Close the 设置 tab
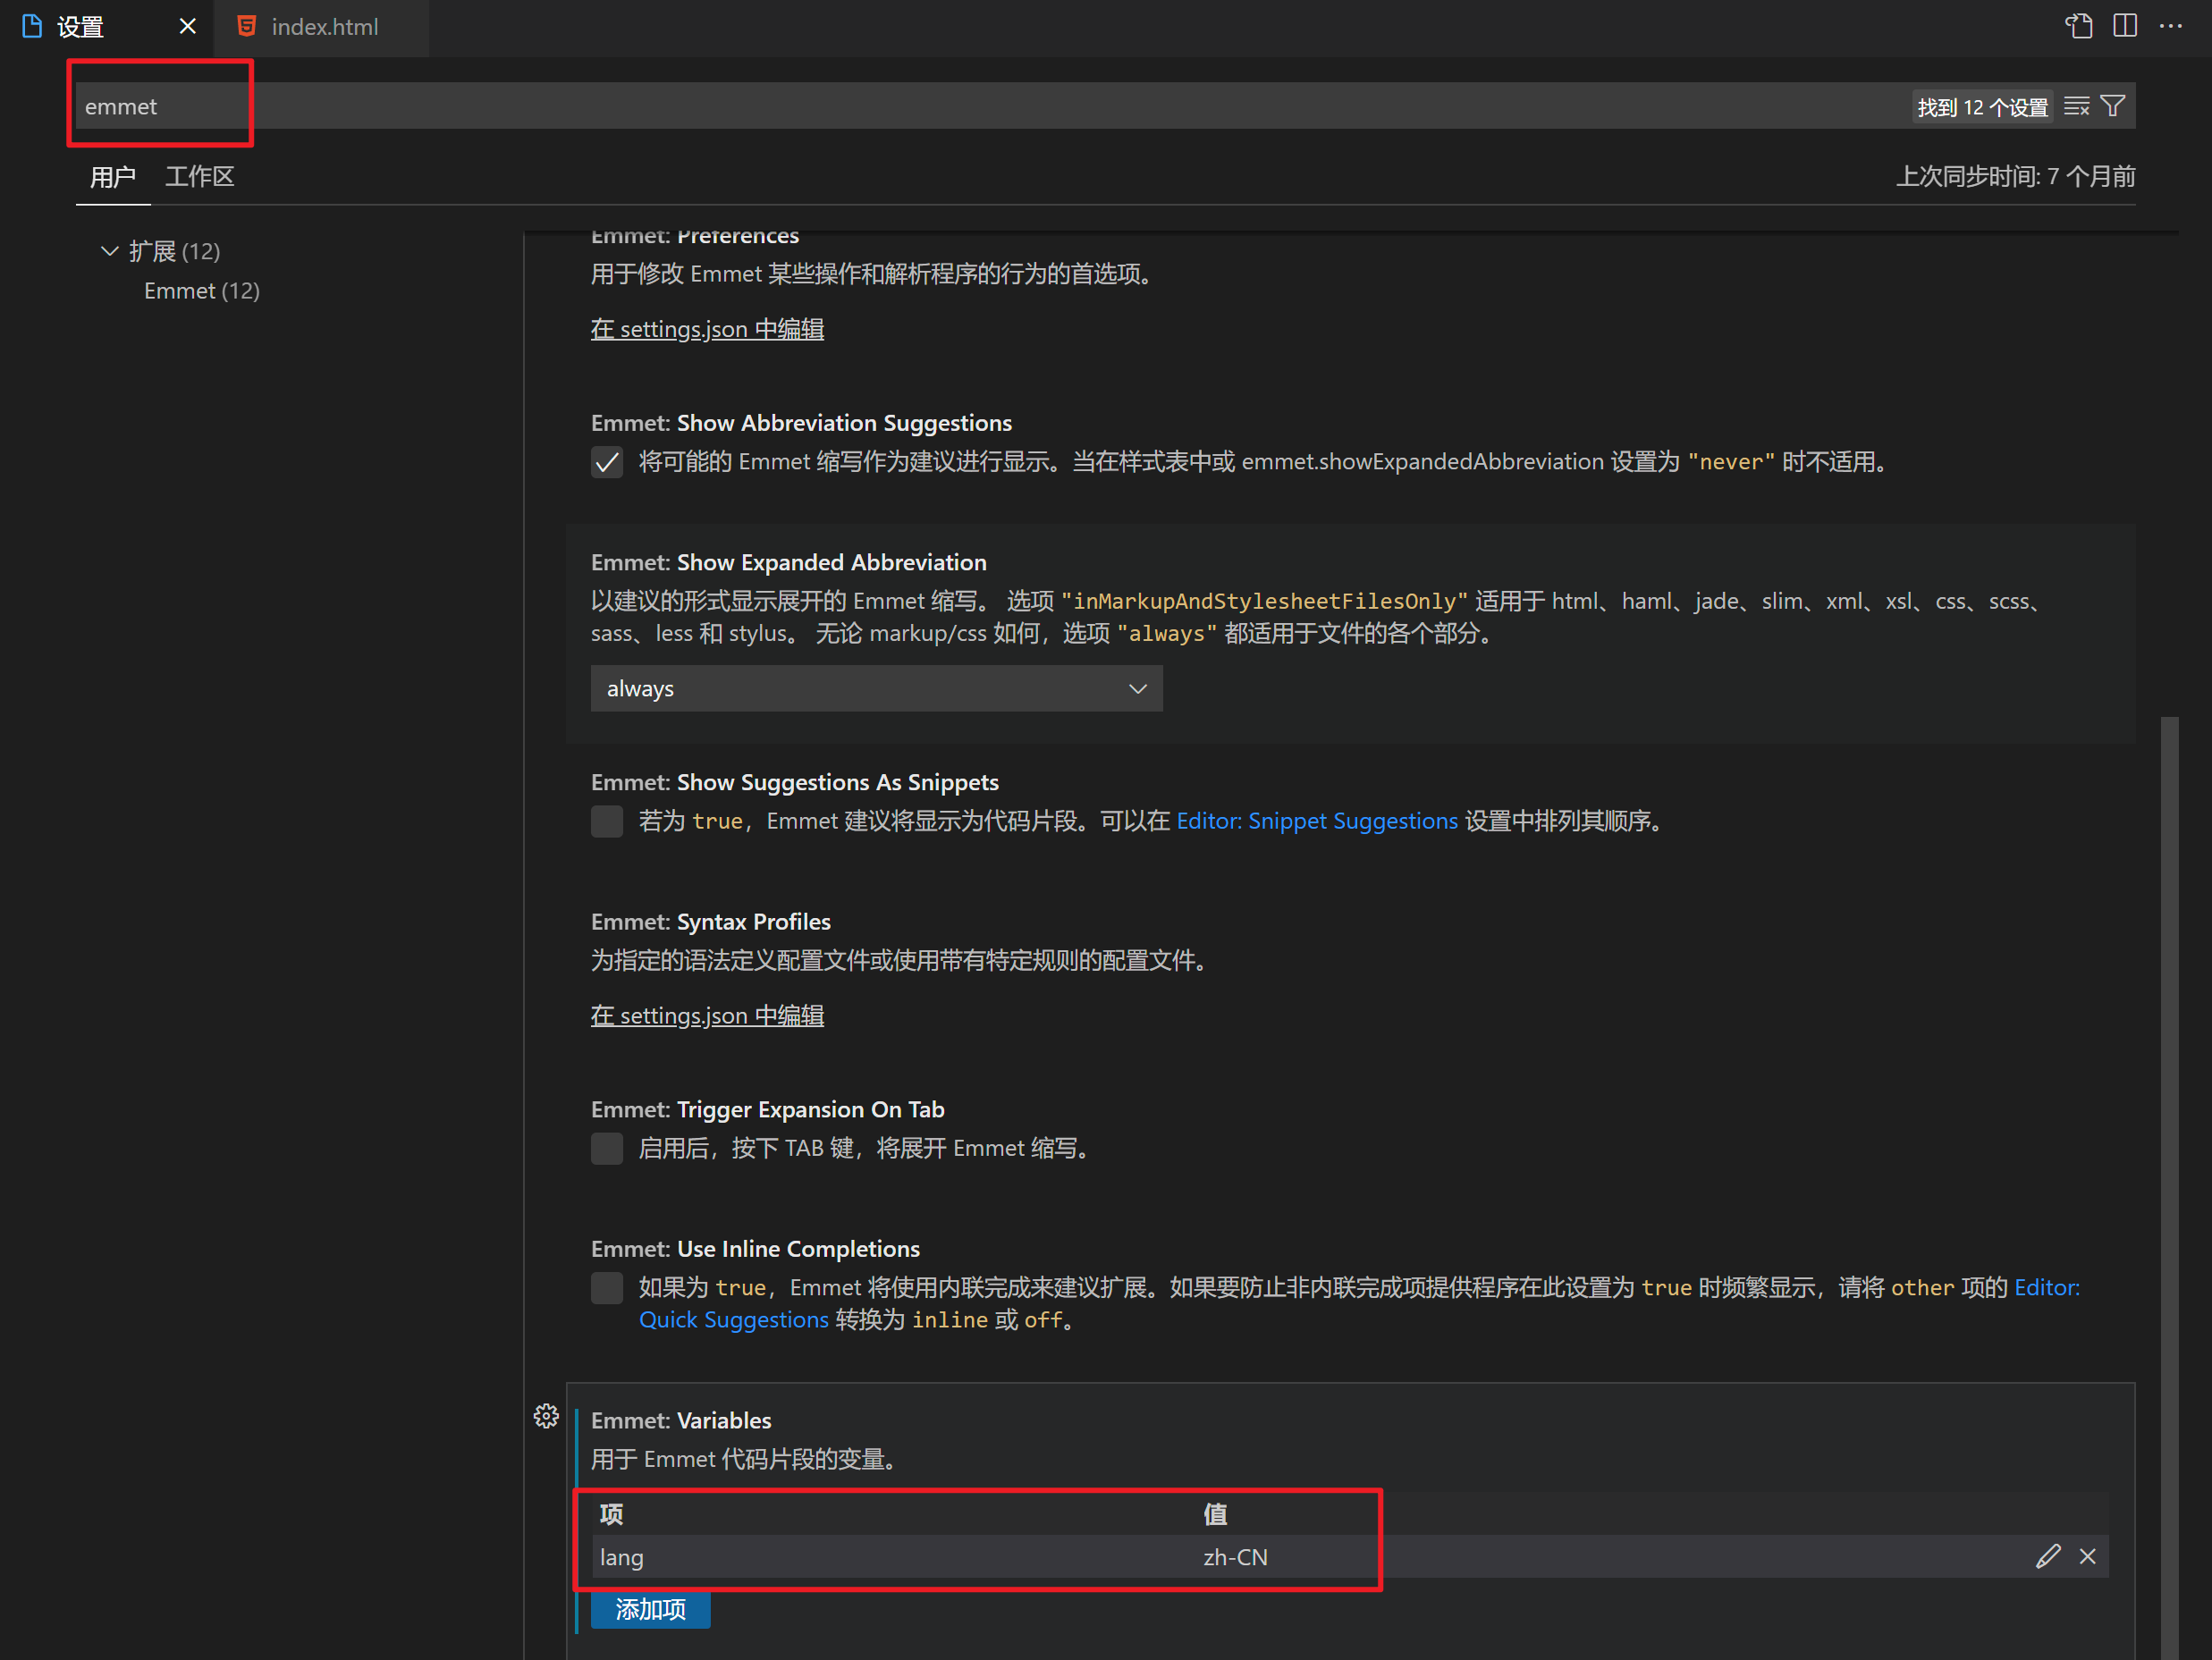Image resolution: width=2212 pixels, height=1660 pixels. click(187, 27)
